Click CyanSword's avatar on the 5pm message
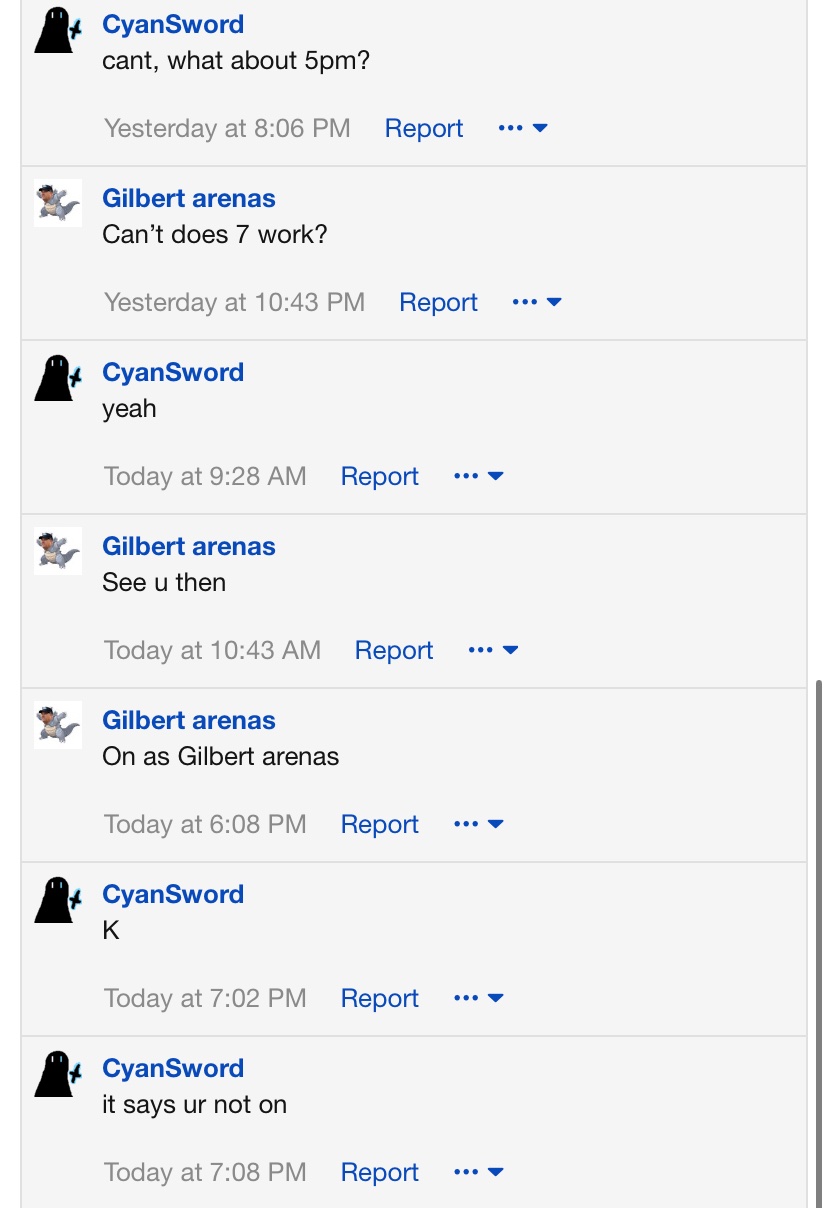 (58, 31)
